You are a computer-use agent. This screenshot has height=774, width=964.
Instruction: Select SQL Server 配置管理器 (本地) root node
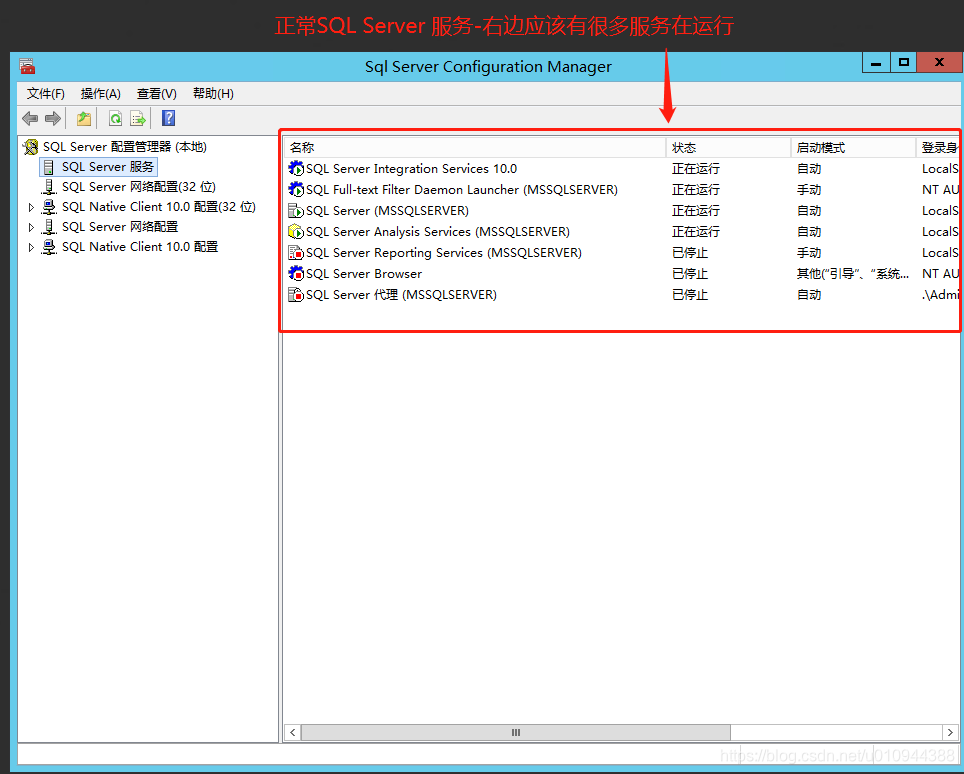[125, 147]
